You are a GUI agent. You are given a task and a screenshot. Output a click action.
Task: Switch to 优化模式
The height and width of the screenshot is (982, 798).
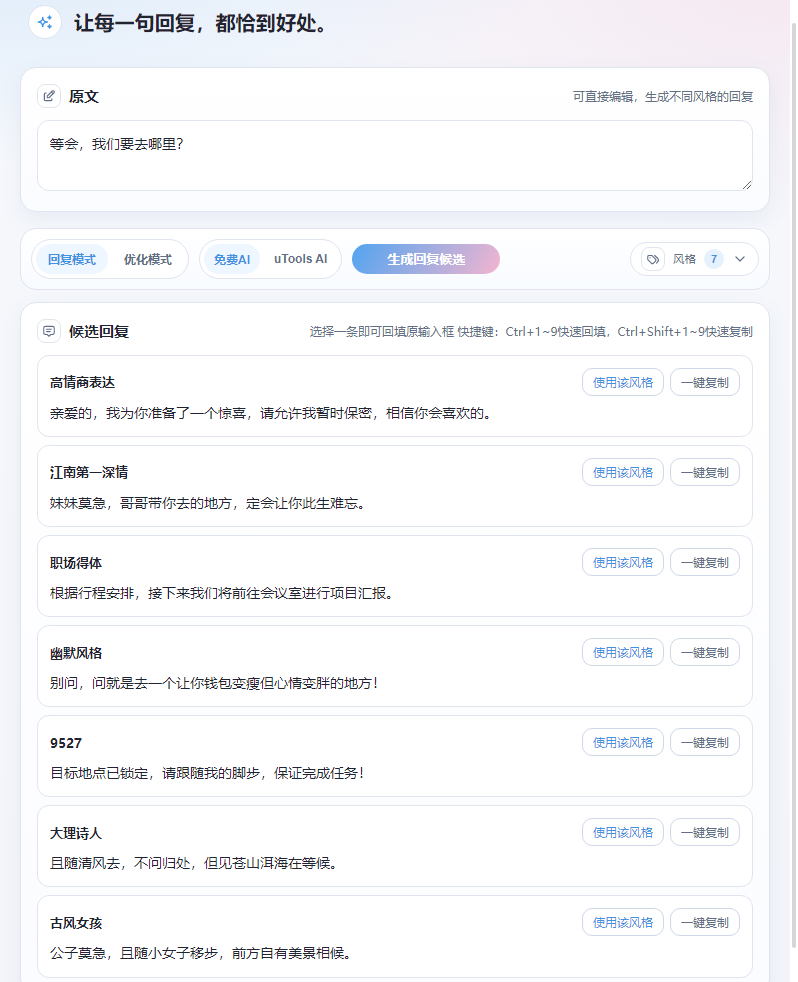147,259
